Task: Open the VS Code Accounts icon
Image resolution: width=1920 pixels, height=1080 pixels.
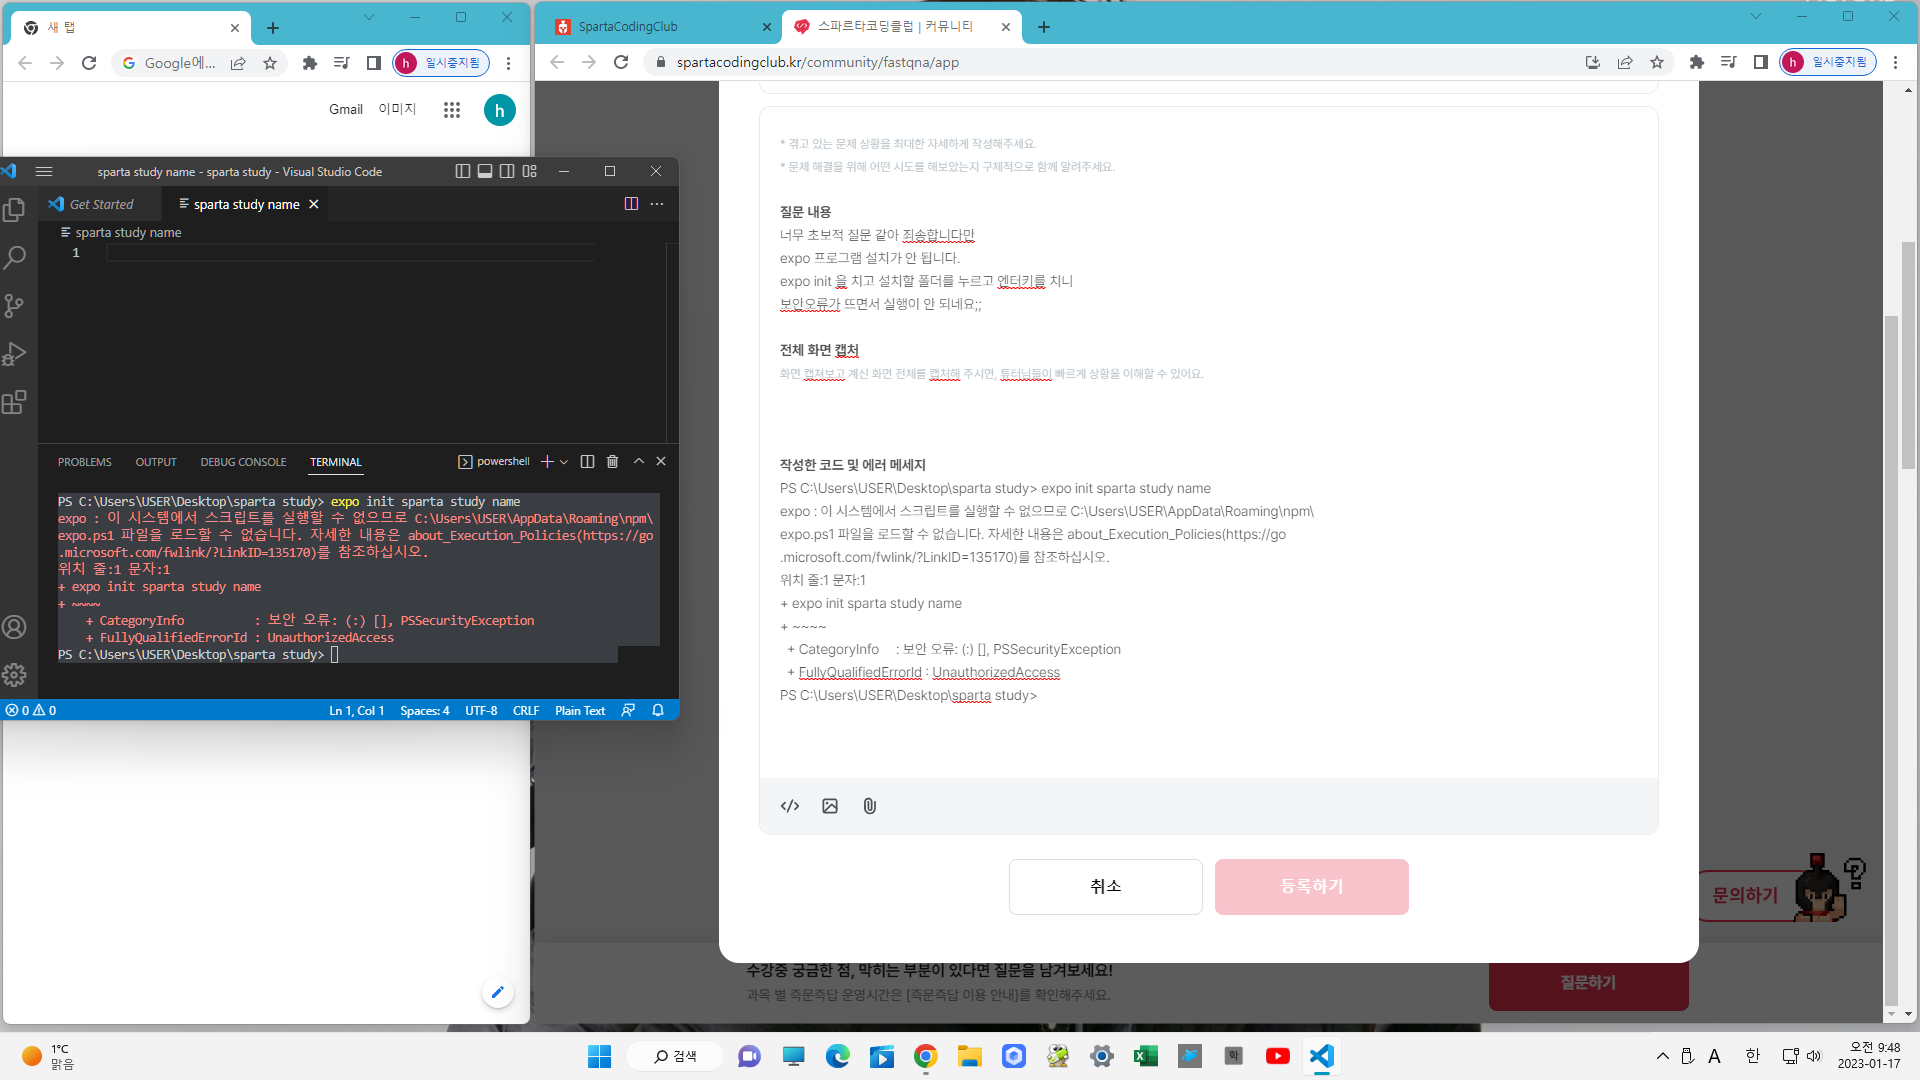Action: pyautogui.click(x=14, y=627)
